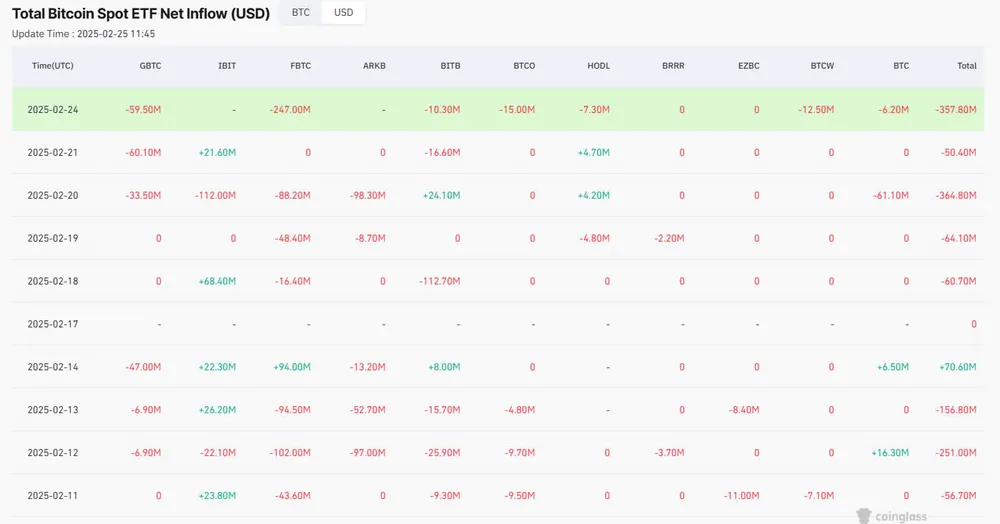Click the IBIT column header
This screenshot has width=1000, height=524.
(x=227, y=66)
